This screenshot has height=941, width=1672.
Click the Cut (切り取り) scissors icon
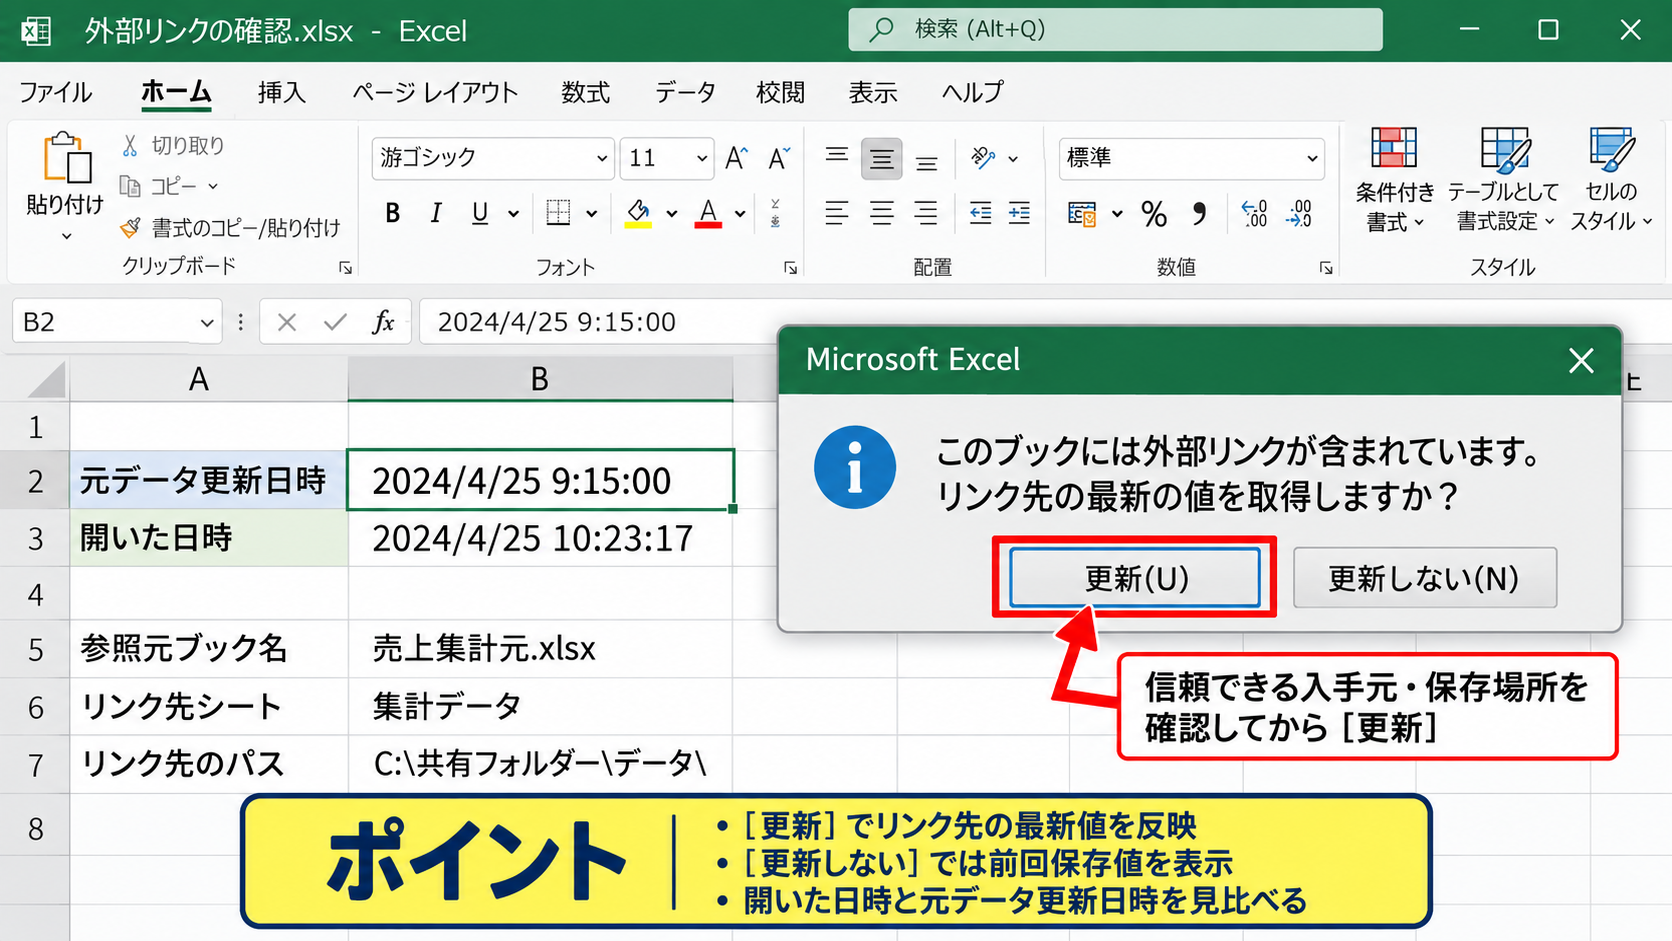click(130, 146)
